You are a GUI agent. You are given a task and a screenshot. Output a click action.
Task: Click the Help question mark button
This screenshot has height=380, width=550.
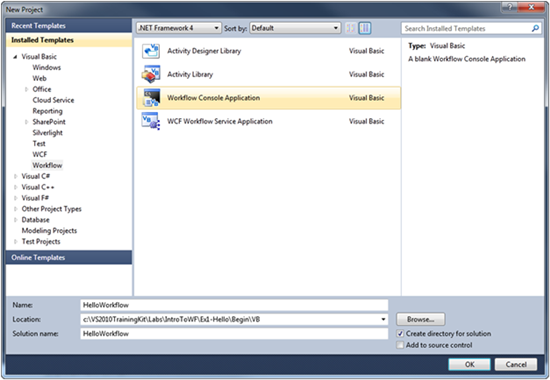[x=510, y=7]
